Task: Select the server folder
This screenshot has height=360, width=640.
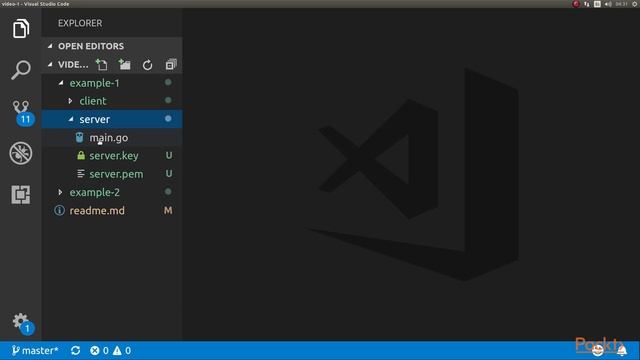Action: click(x=112, y=119)
